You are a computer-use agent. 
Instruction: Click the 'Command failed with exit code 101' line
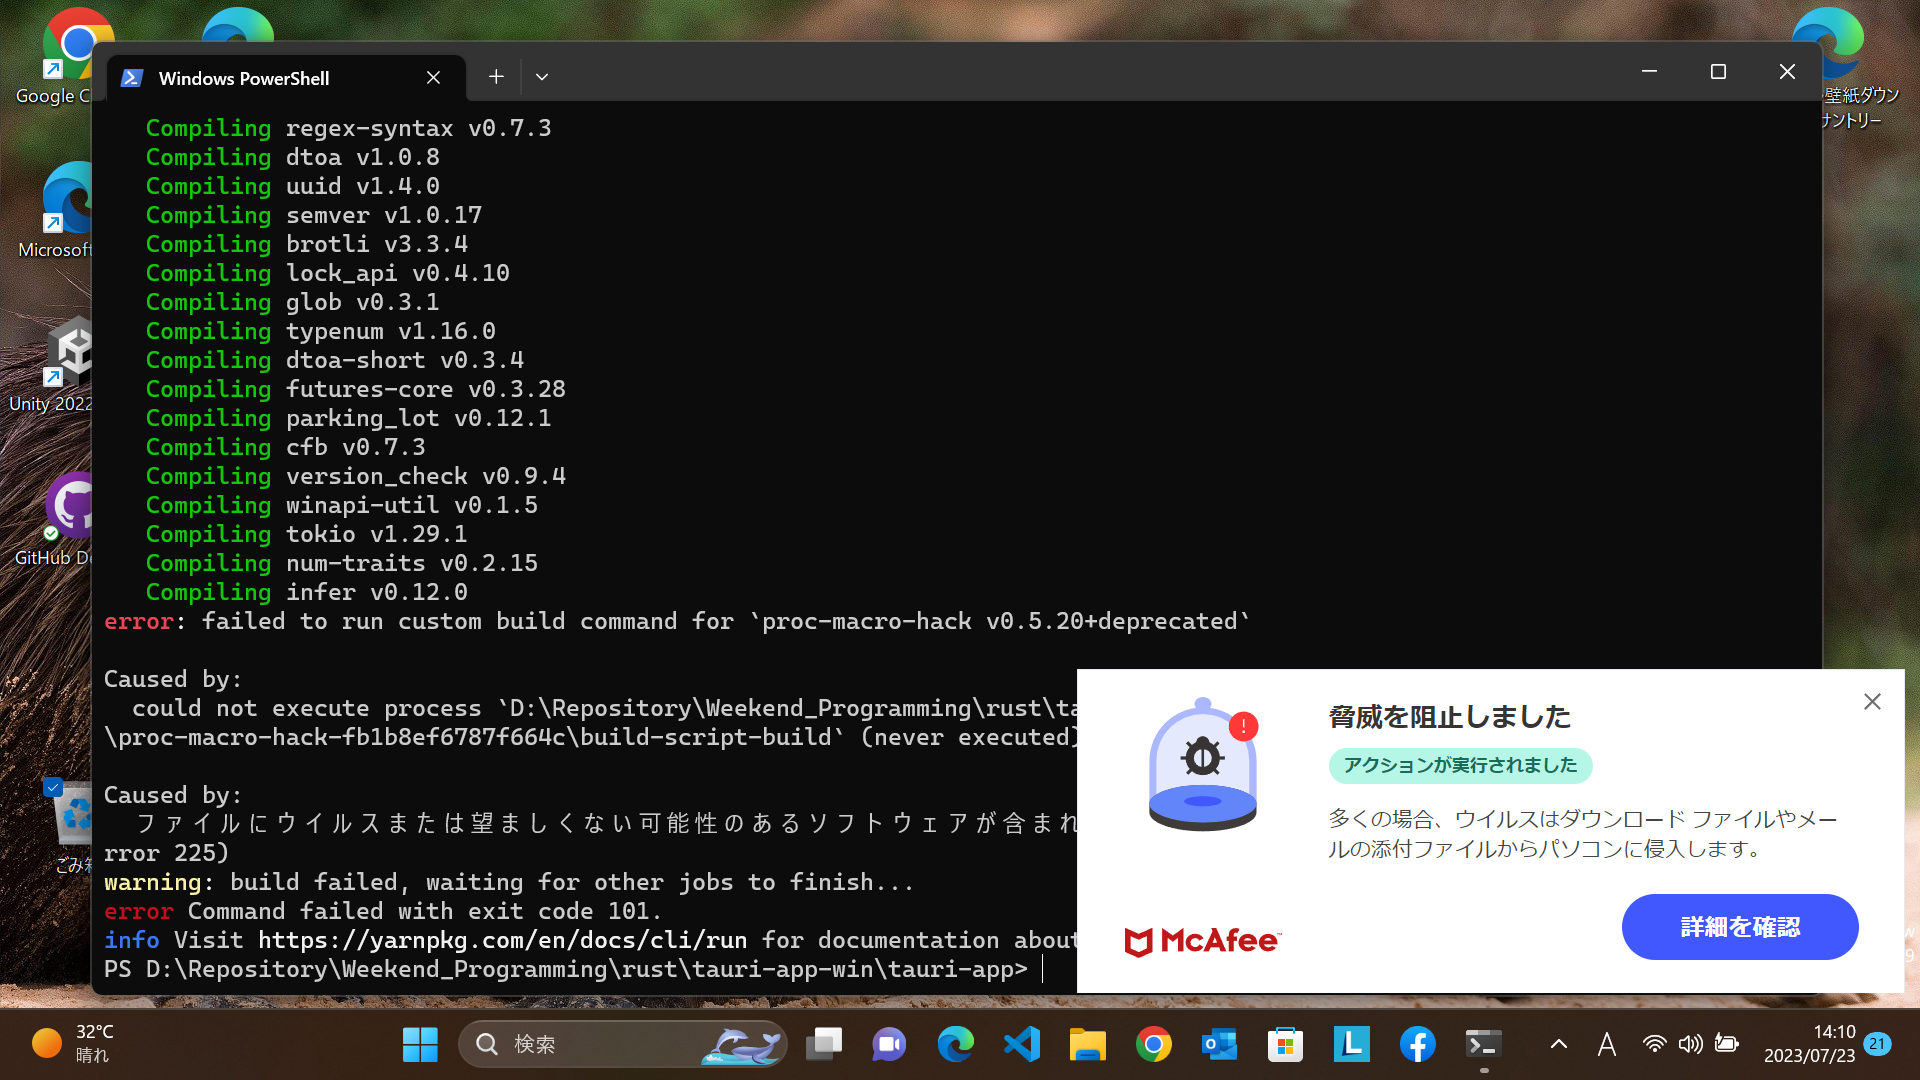pos(383,911)
